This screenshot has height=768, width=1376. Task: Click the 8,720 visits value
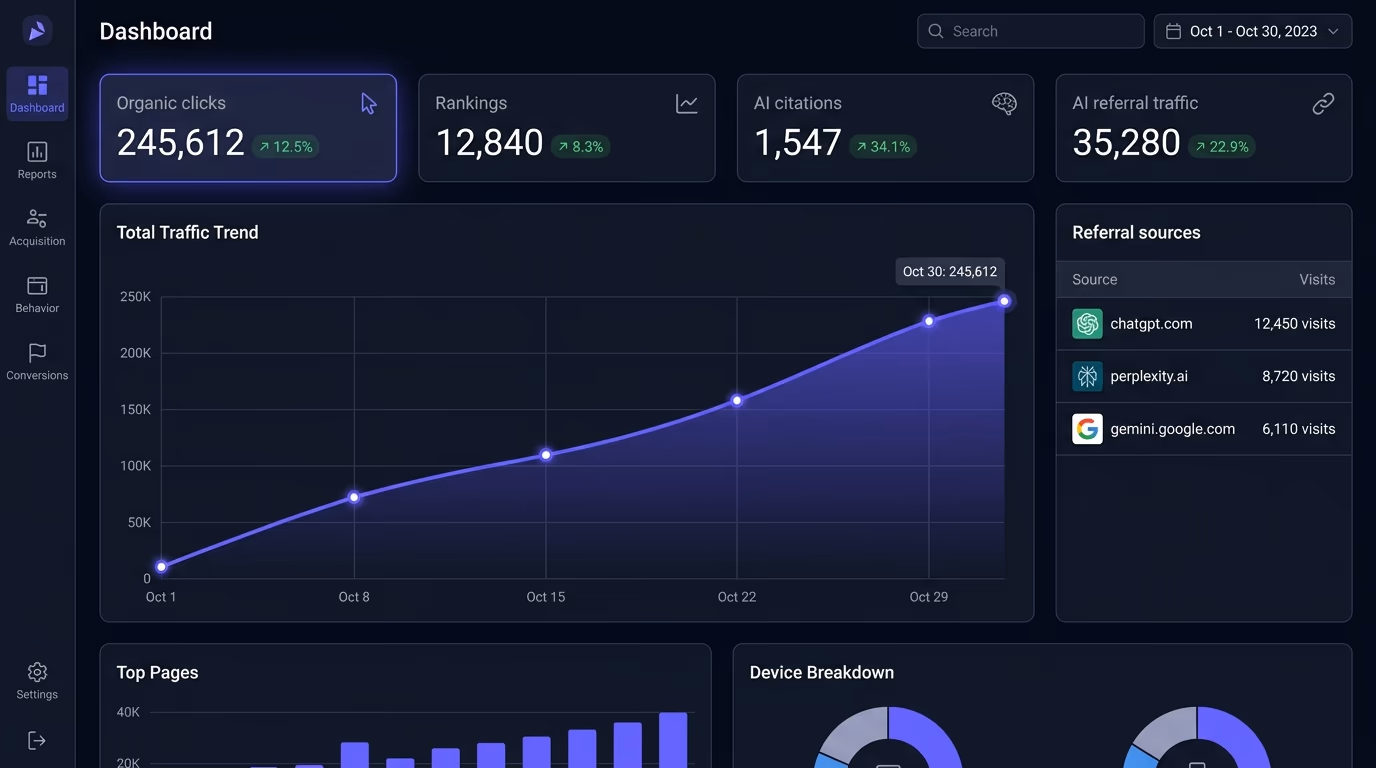click(x=1299, y=376)
